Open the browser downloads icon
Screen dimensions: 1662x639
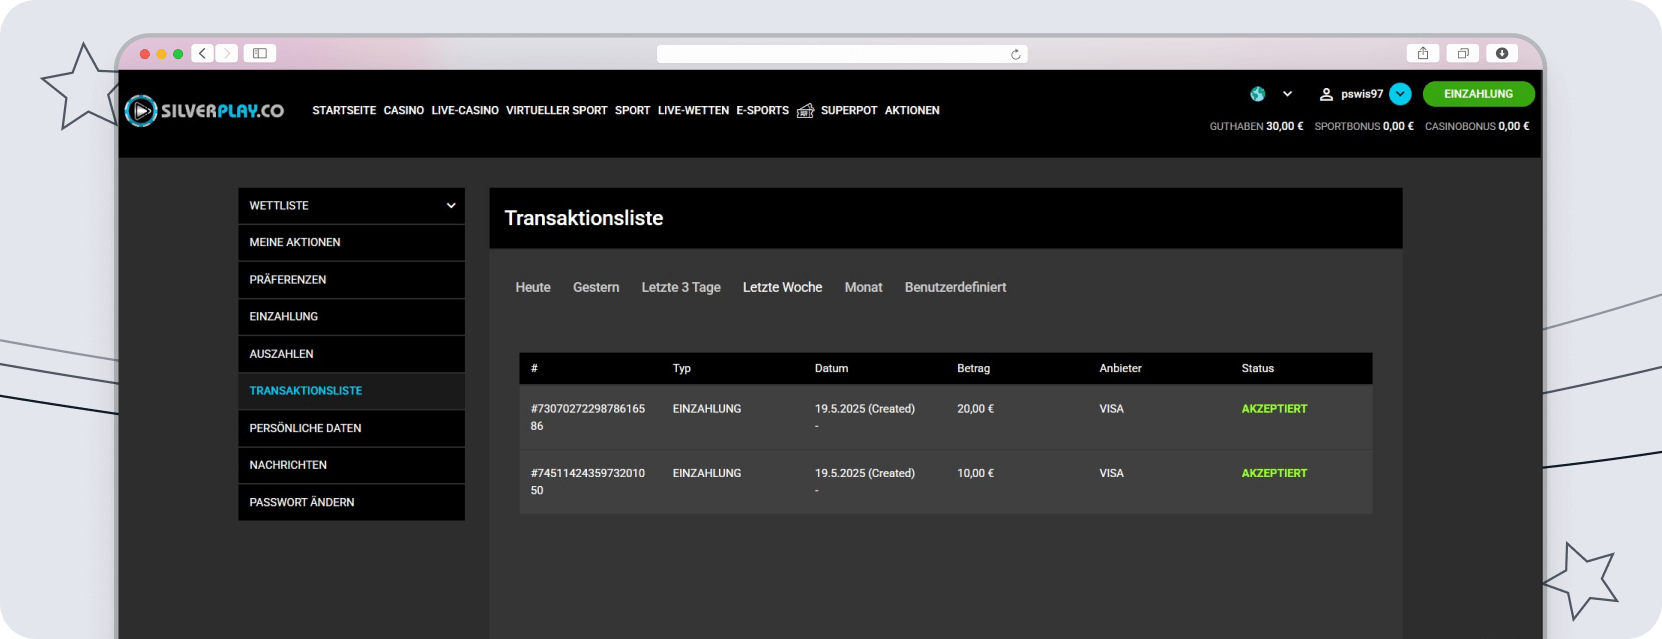[x=1502, y=53]
